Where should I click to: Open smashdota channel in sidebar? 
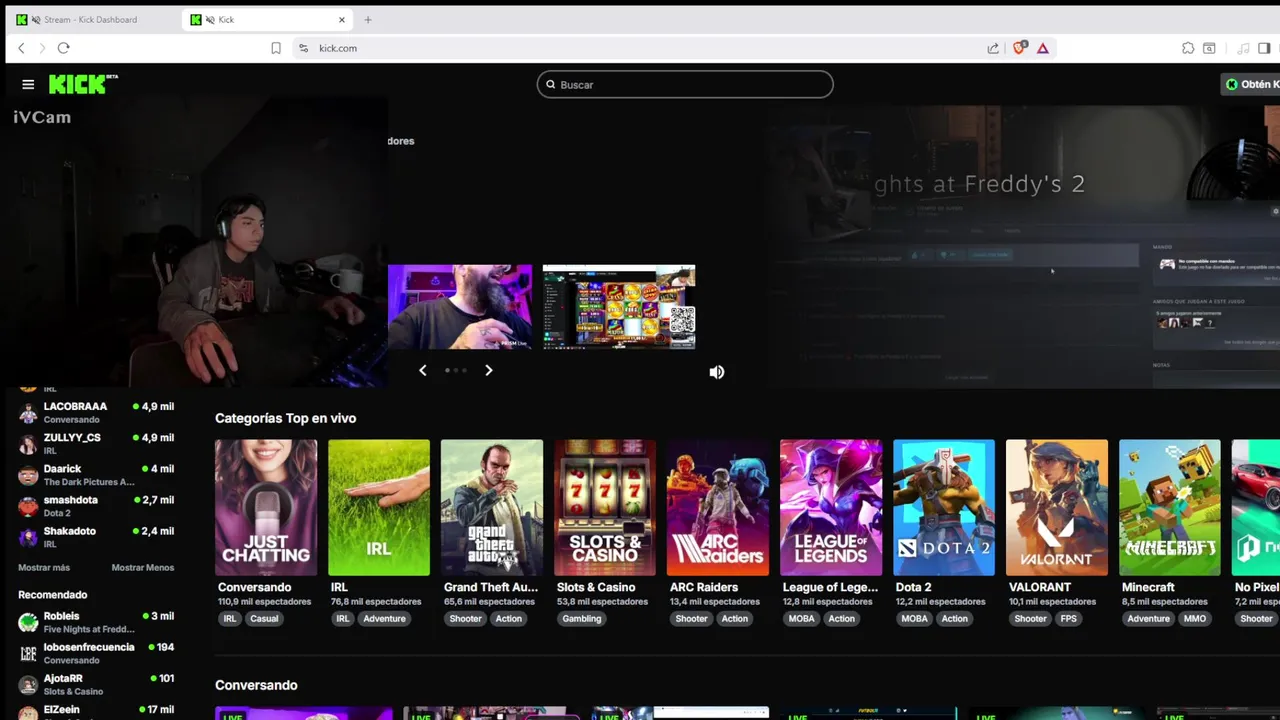(x=96, y=506)
